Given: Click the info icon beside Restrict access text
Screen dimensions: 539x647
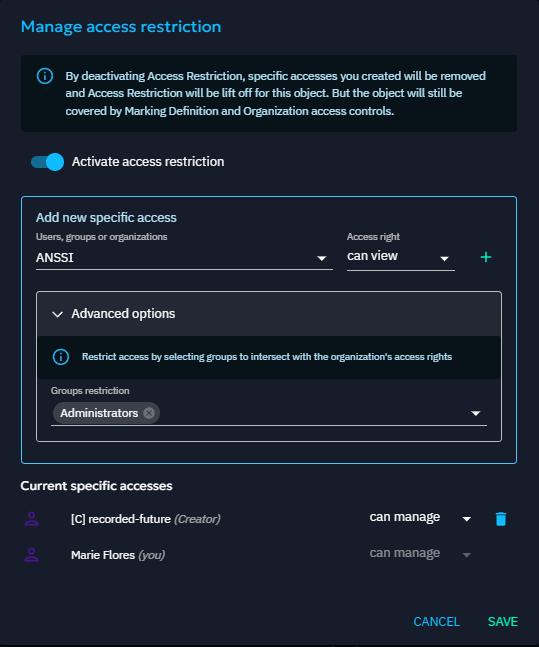Looking at the screenshot, I should coord(61,357).
